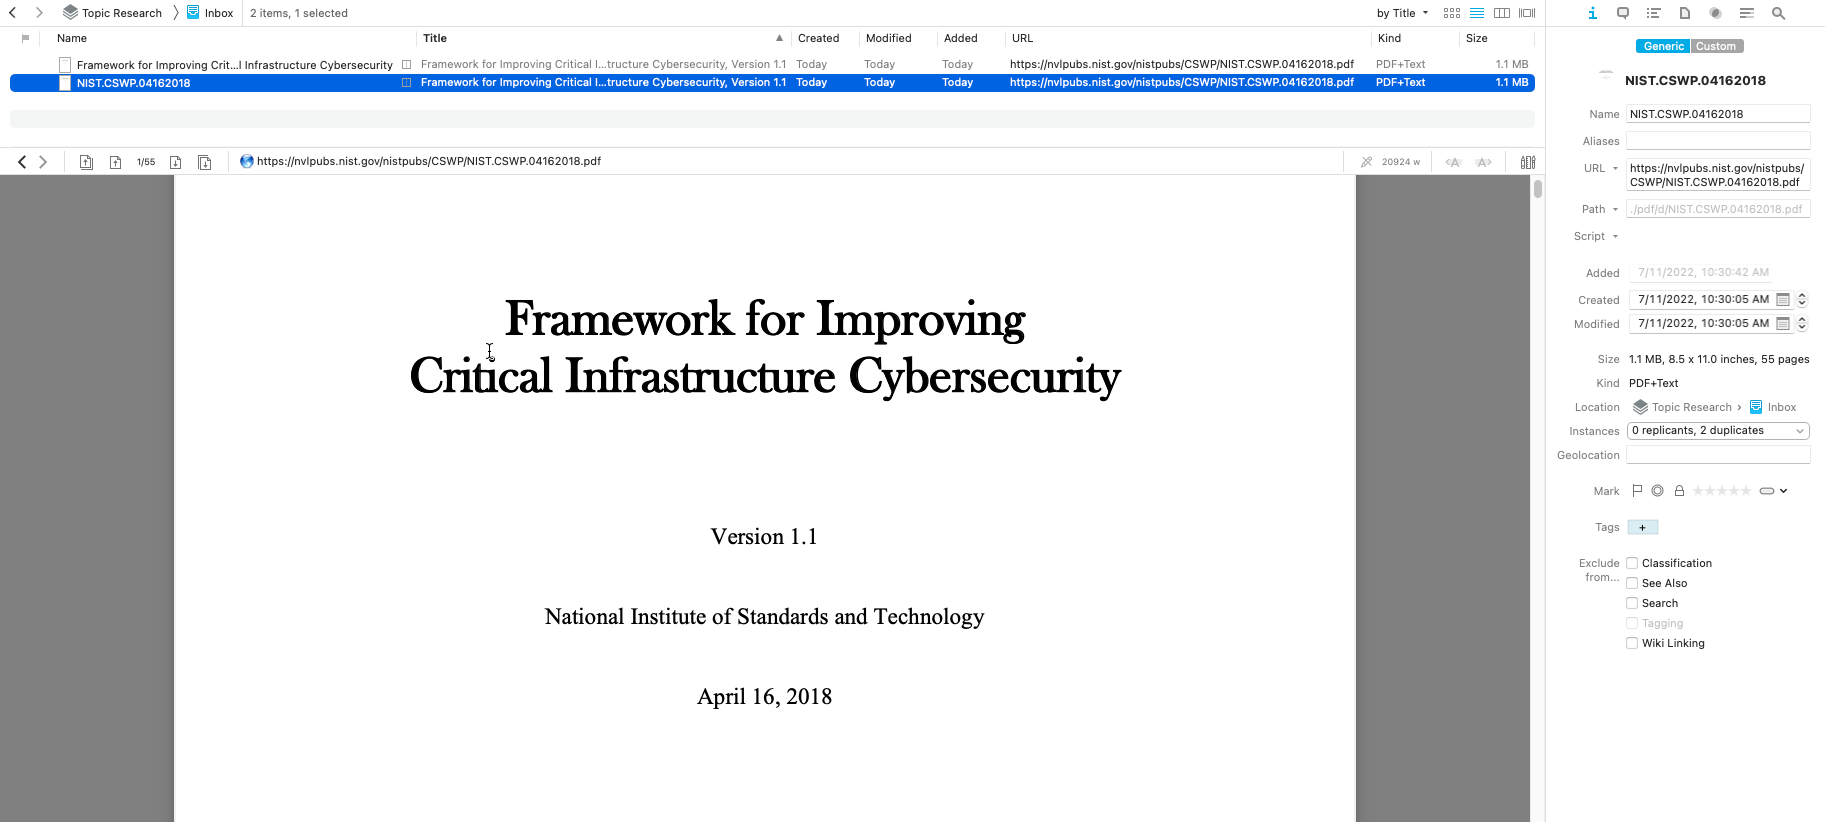This screenshot has height=822, width=1825.
Task: Open the Info inspector icon
Action: pyautogui.click(x=1592, y=13)
